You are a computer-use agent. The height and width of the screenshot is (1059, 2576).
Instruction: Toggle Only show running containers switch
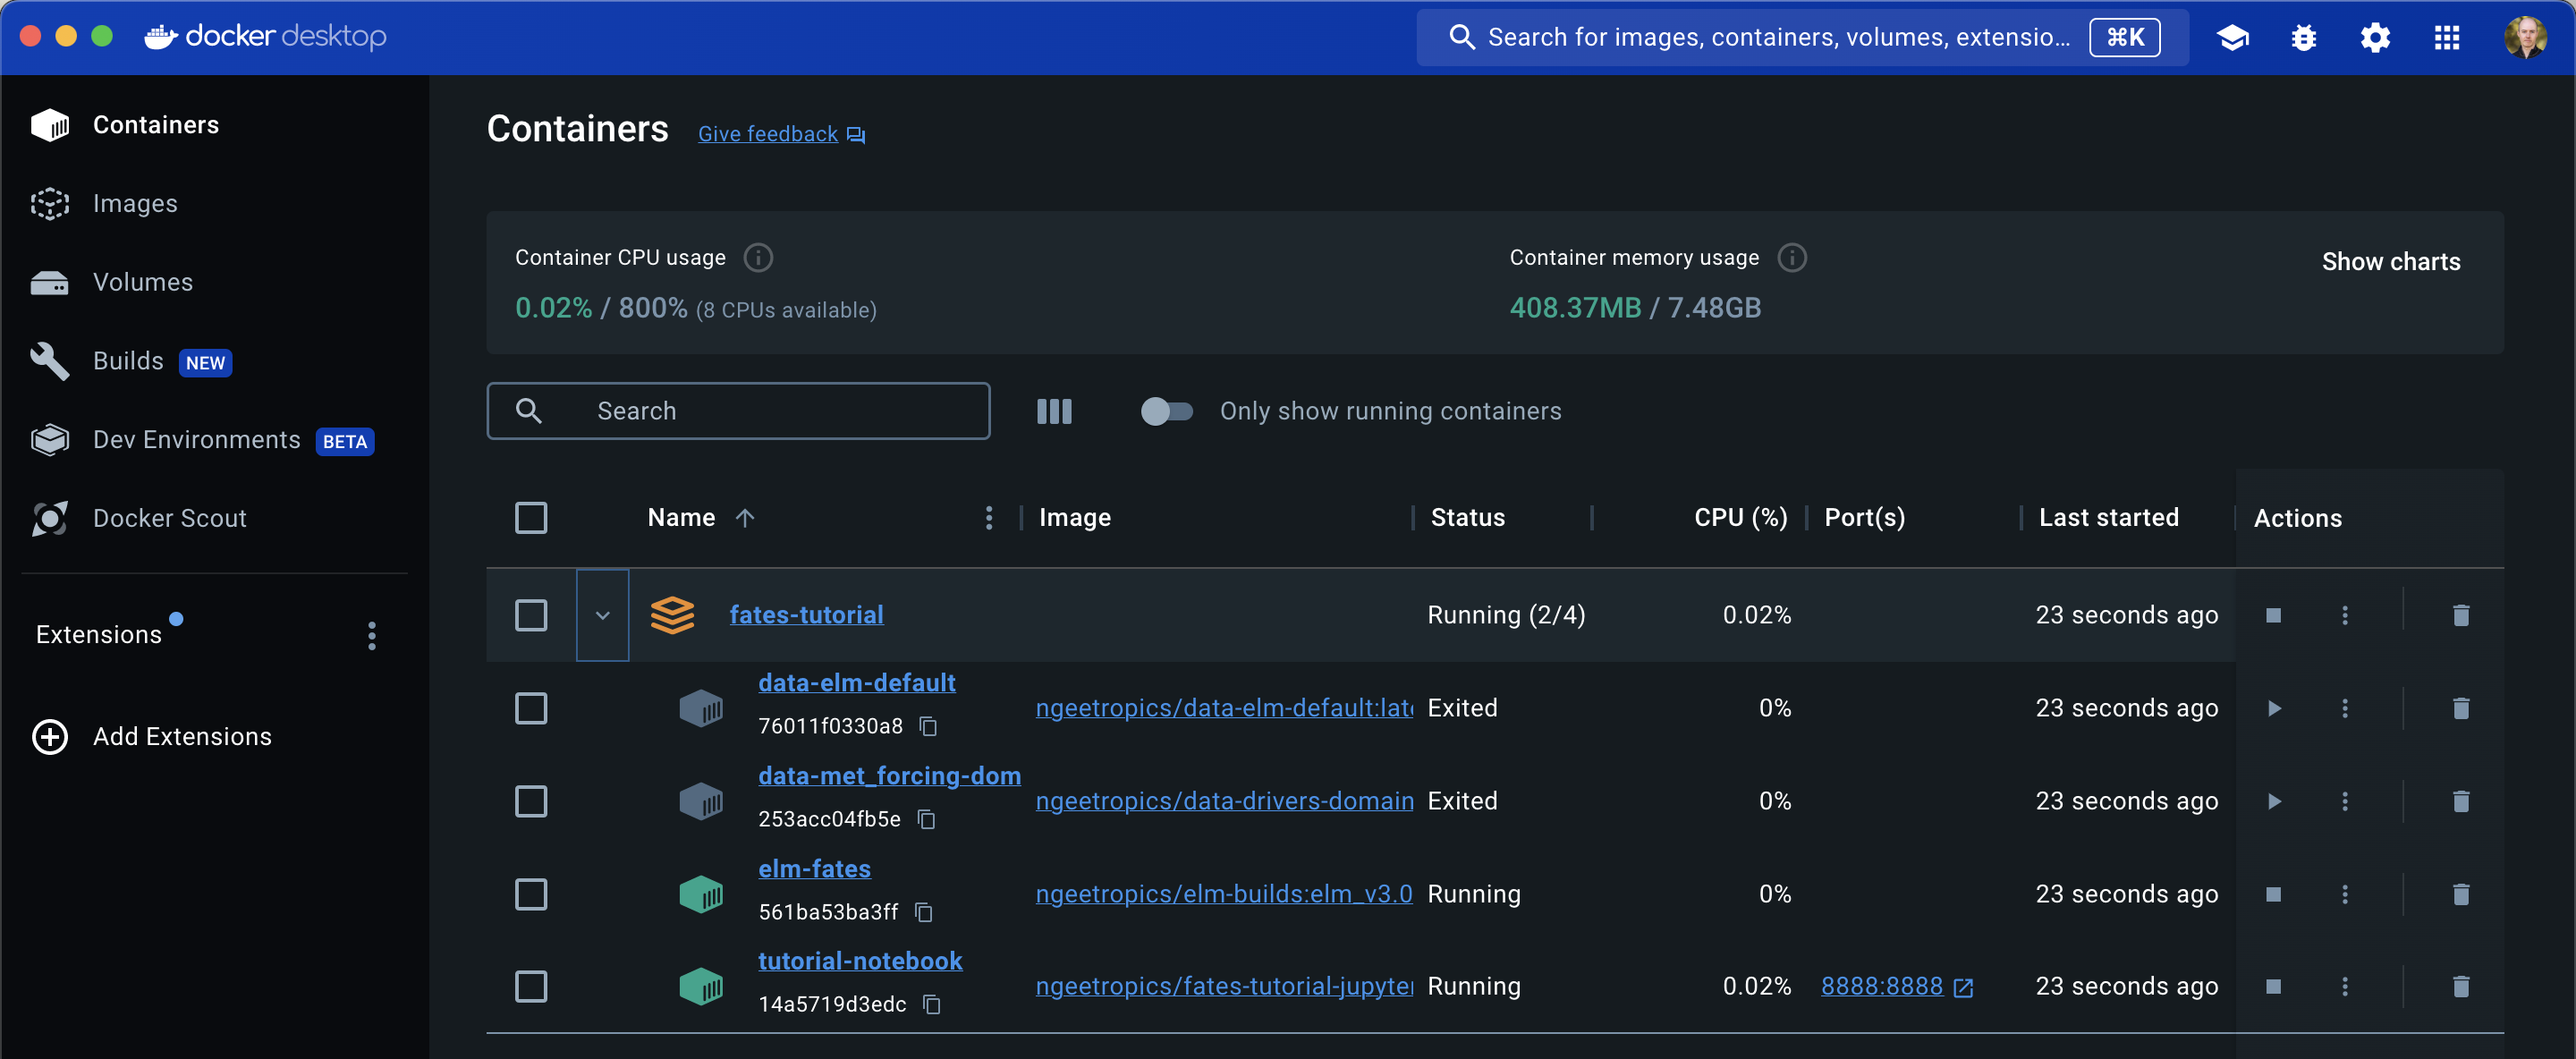coord(1166,411)
